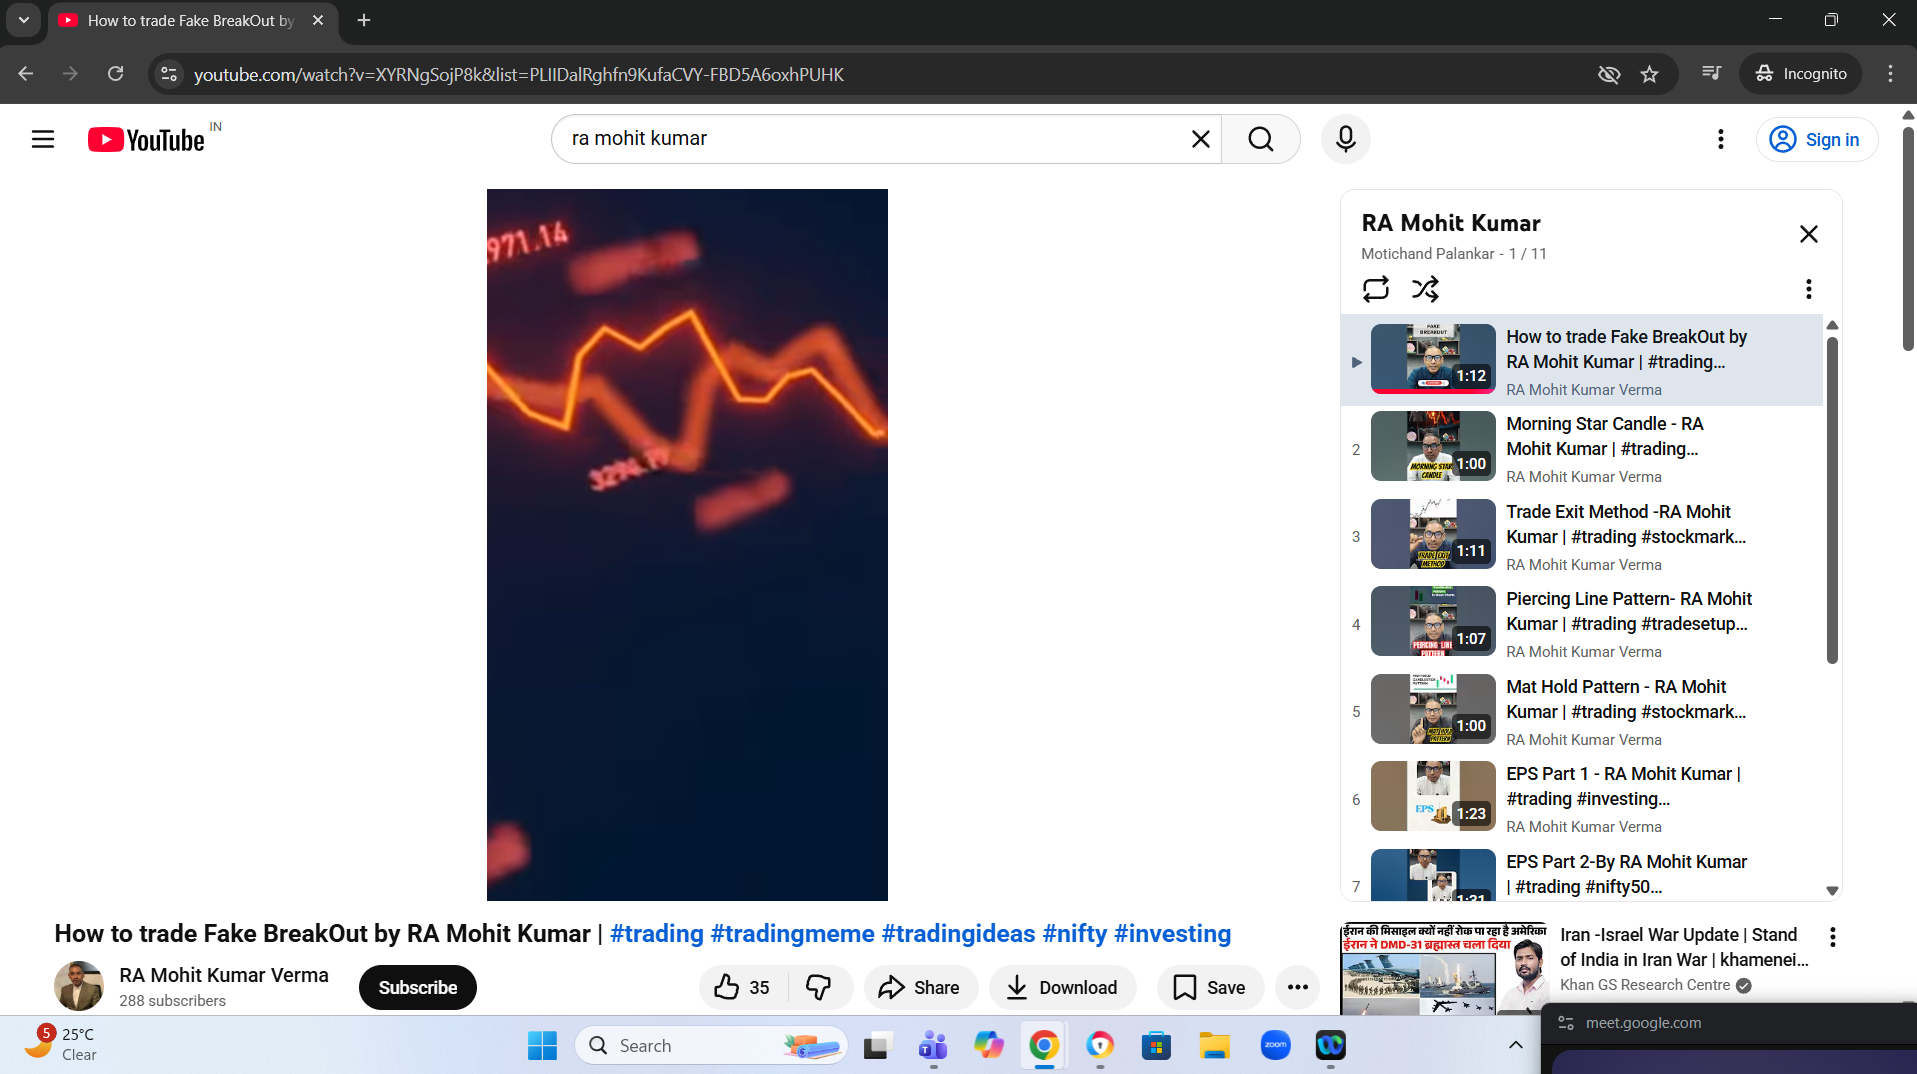Screen dimensions: 1917x1074
Task: Show hidden system tray icons
Action: [x=1516, y=1045]
